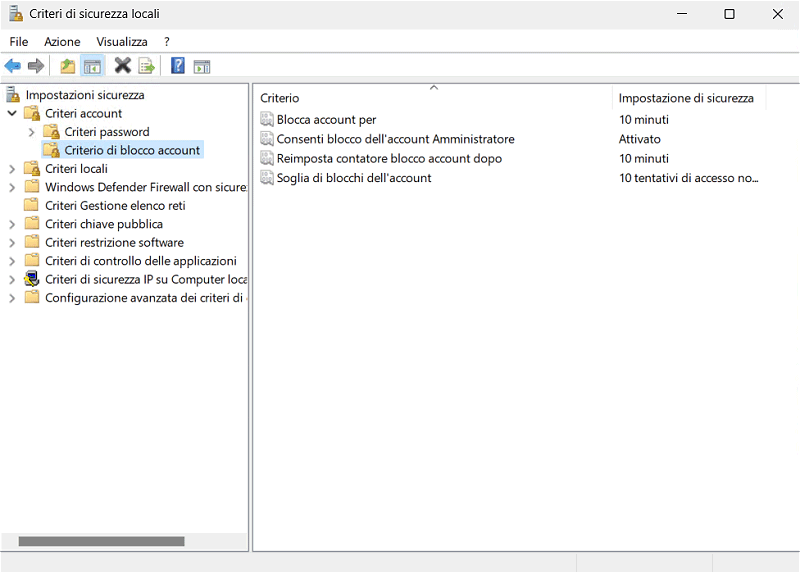This screenshot has width=800, height=573.
Task: Expand the Windows Defender Firewall node
Action: coord(12,187)
